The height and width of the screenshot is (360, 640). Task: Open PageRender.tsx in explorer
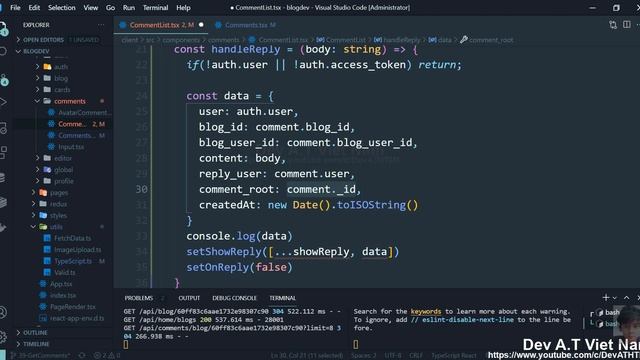coord(68,307)
